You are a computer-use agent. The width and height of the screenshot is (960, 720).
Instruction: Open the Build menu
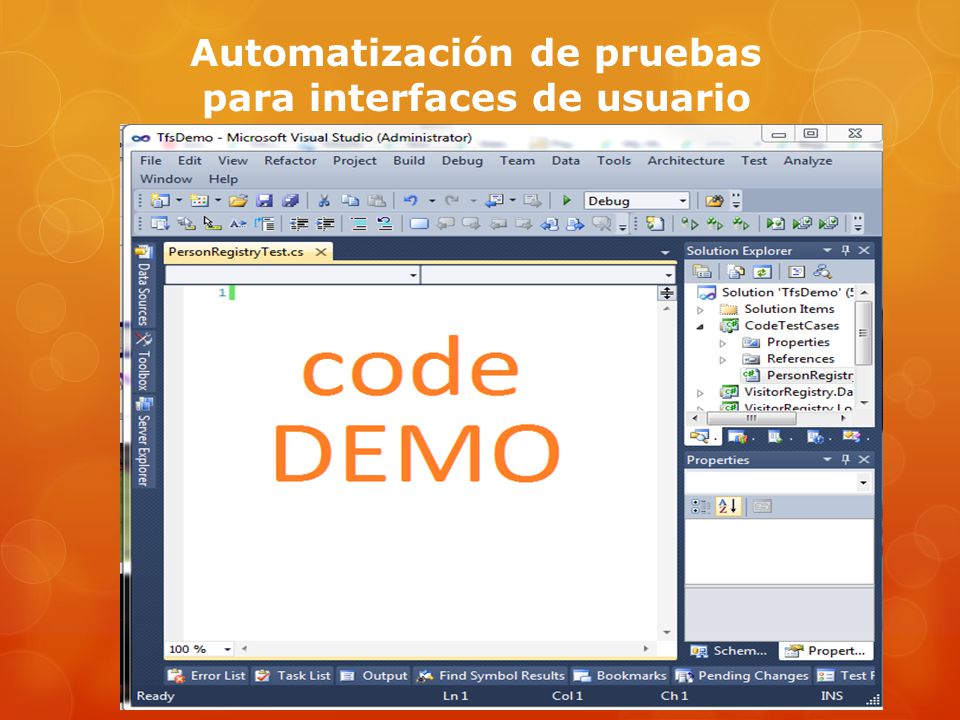coord(409,161)
